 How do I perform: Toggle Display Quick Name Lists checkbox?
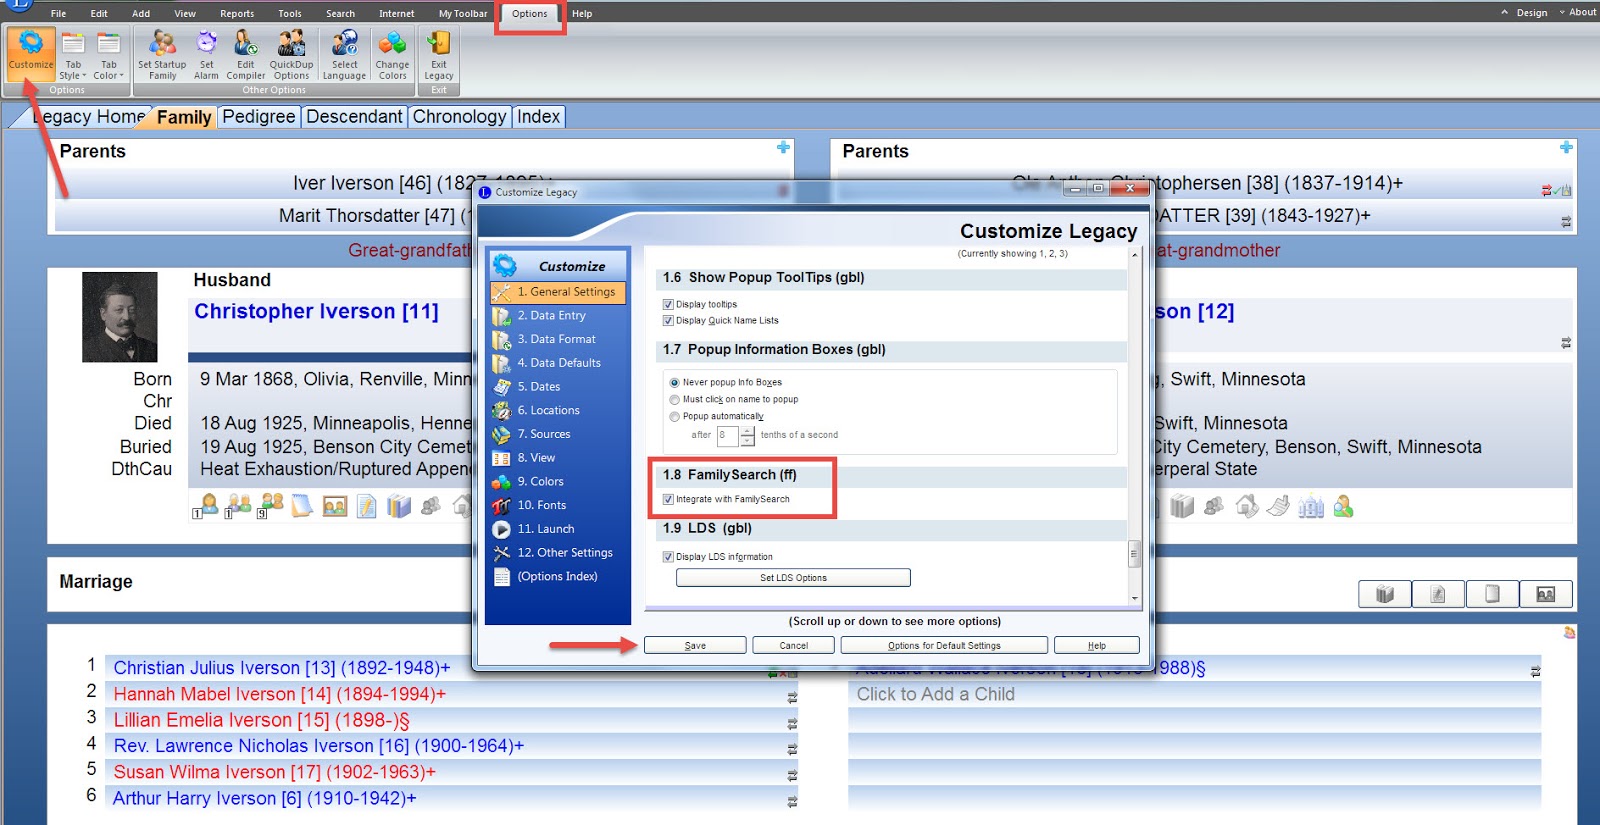point(668,321)
